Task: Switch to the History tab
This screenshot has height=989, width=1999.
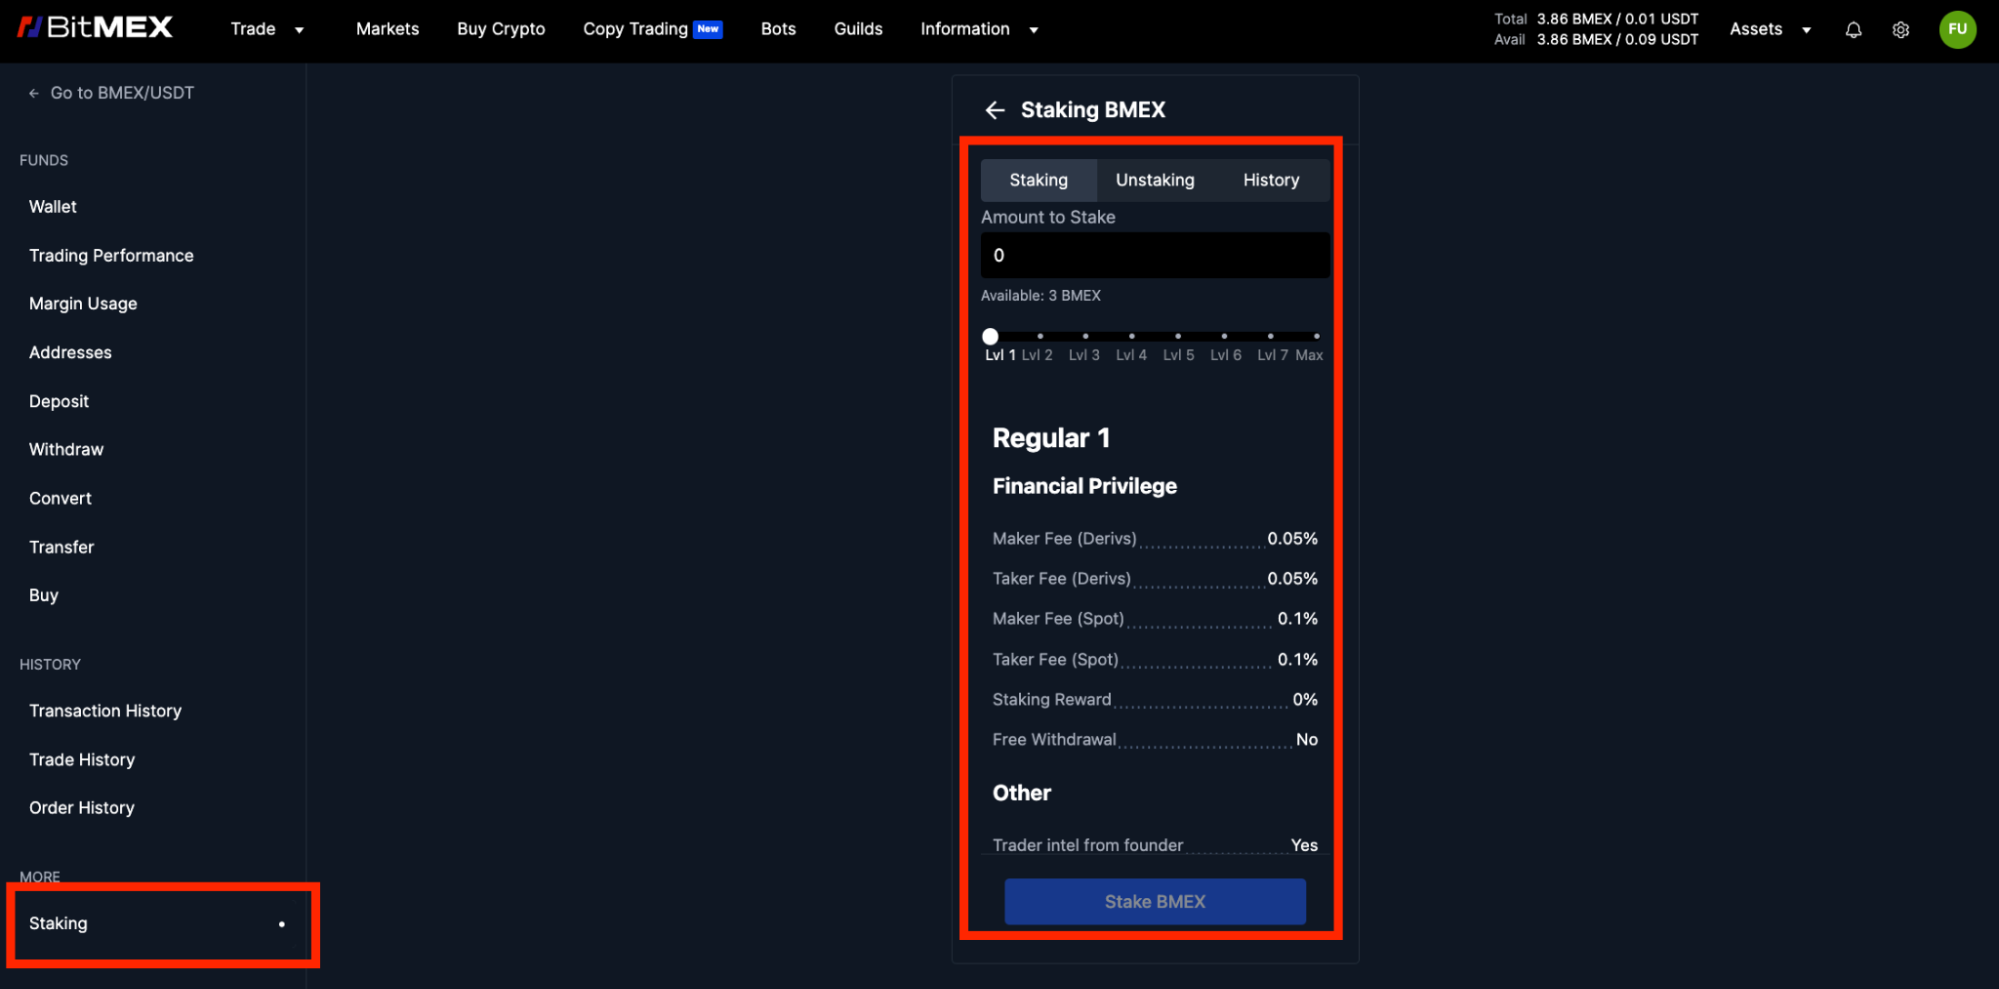Action: point(1271,180)
